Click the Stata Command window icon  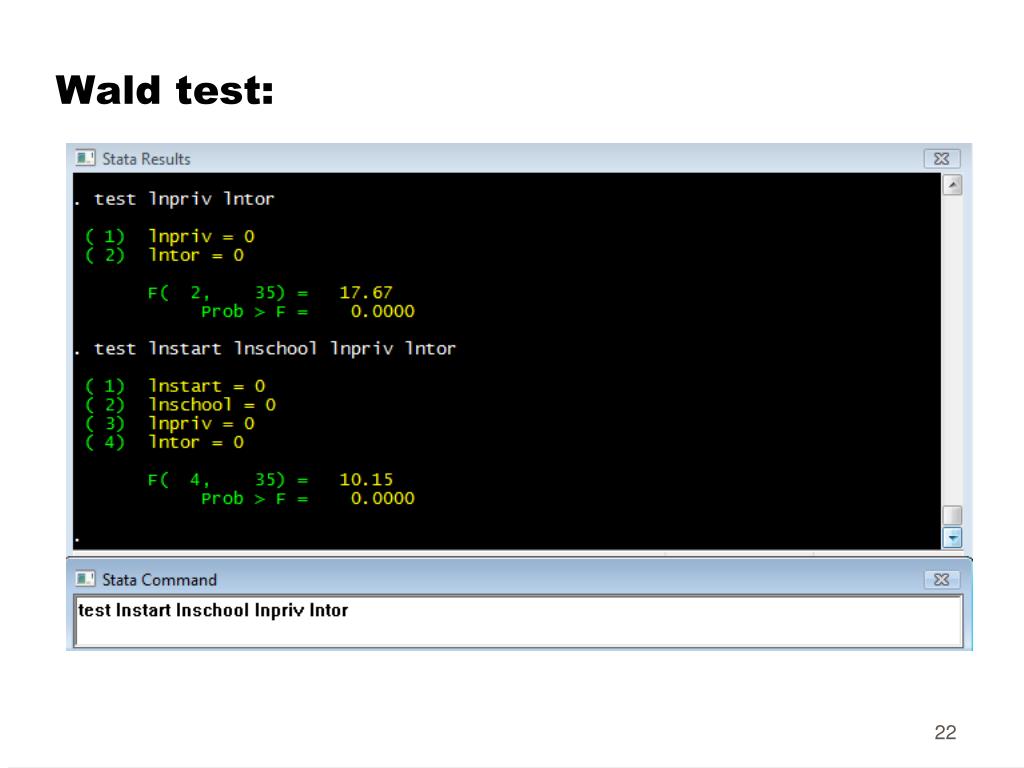tap(85, 579)
